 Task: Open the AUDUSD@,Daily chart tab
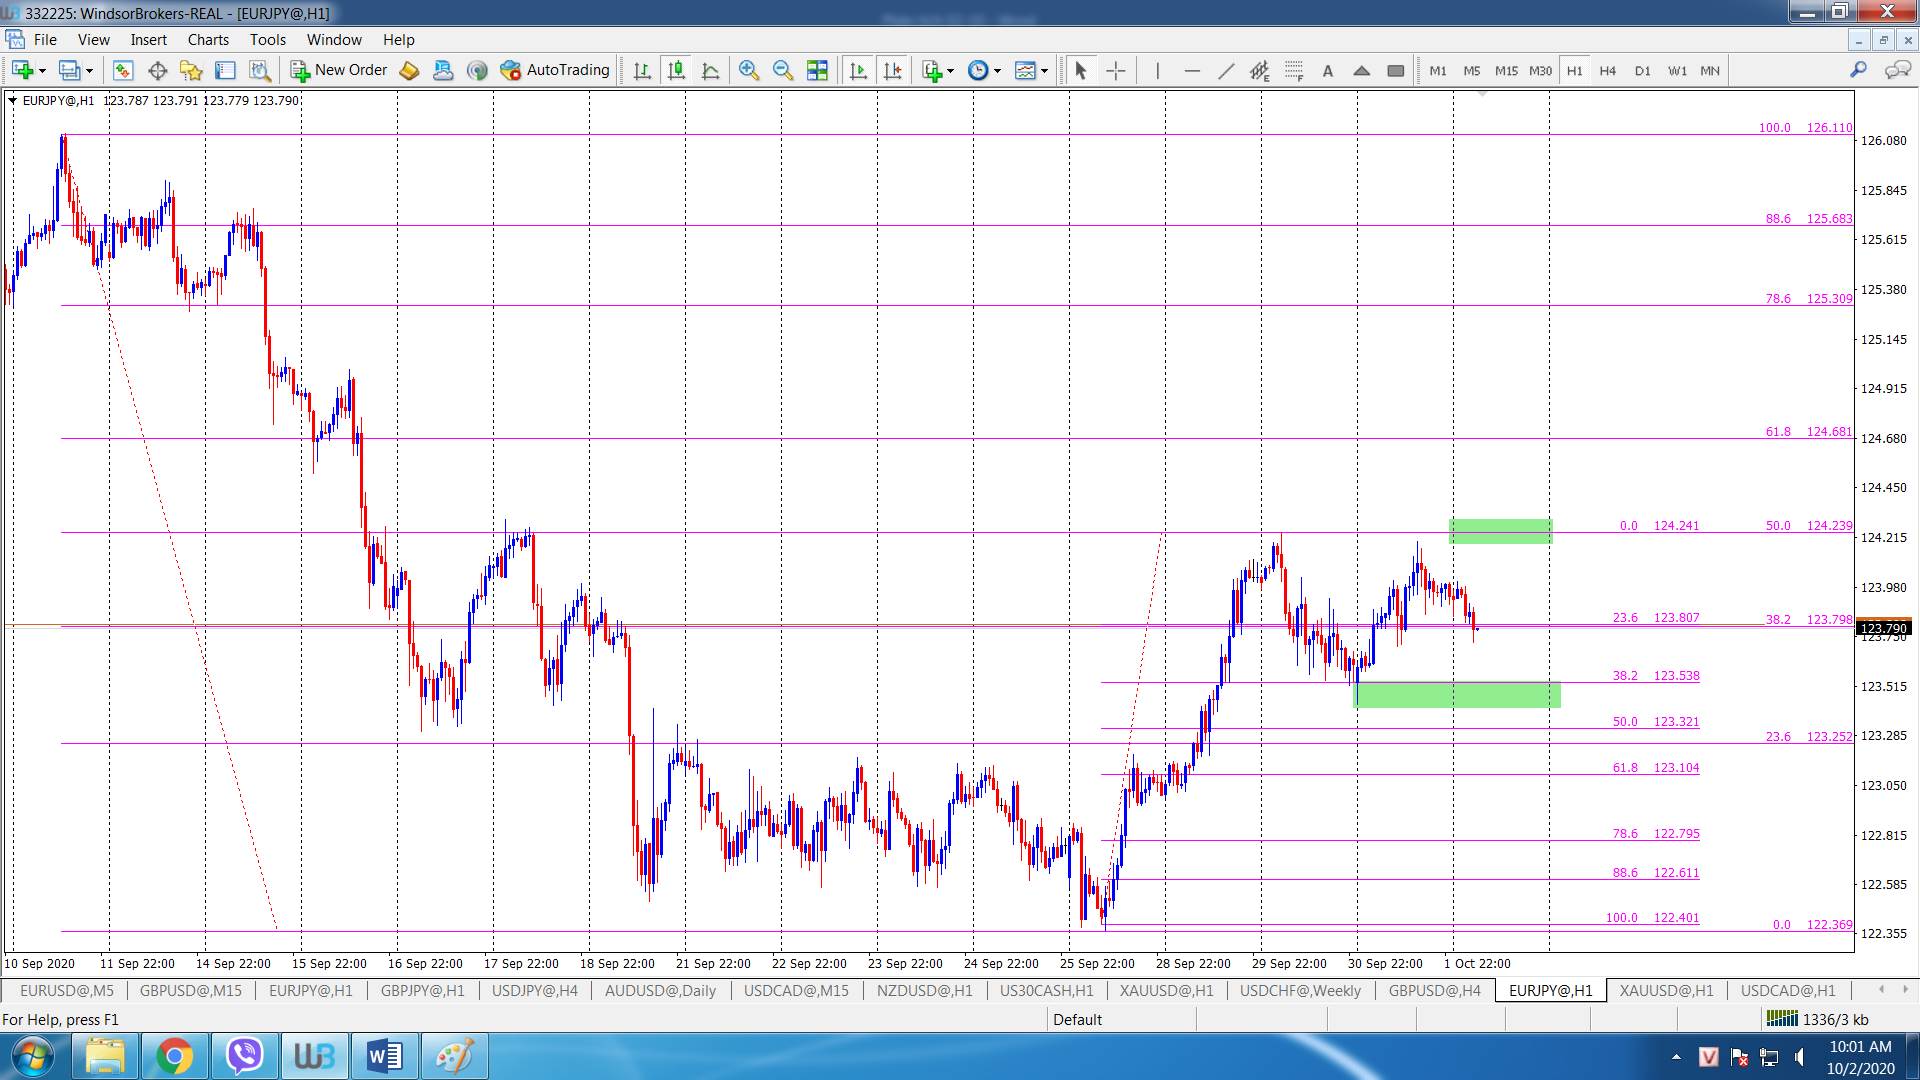(660, 990)
